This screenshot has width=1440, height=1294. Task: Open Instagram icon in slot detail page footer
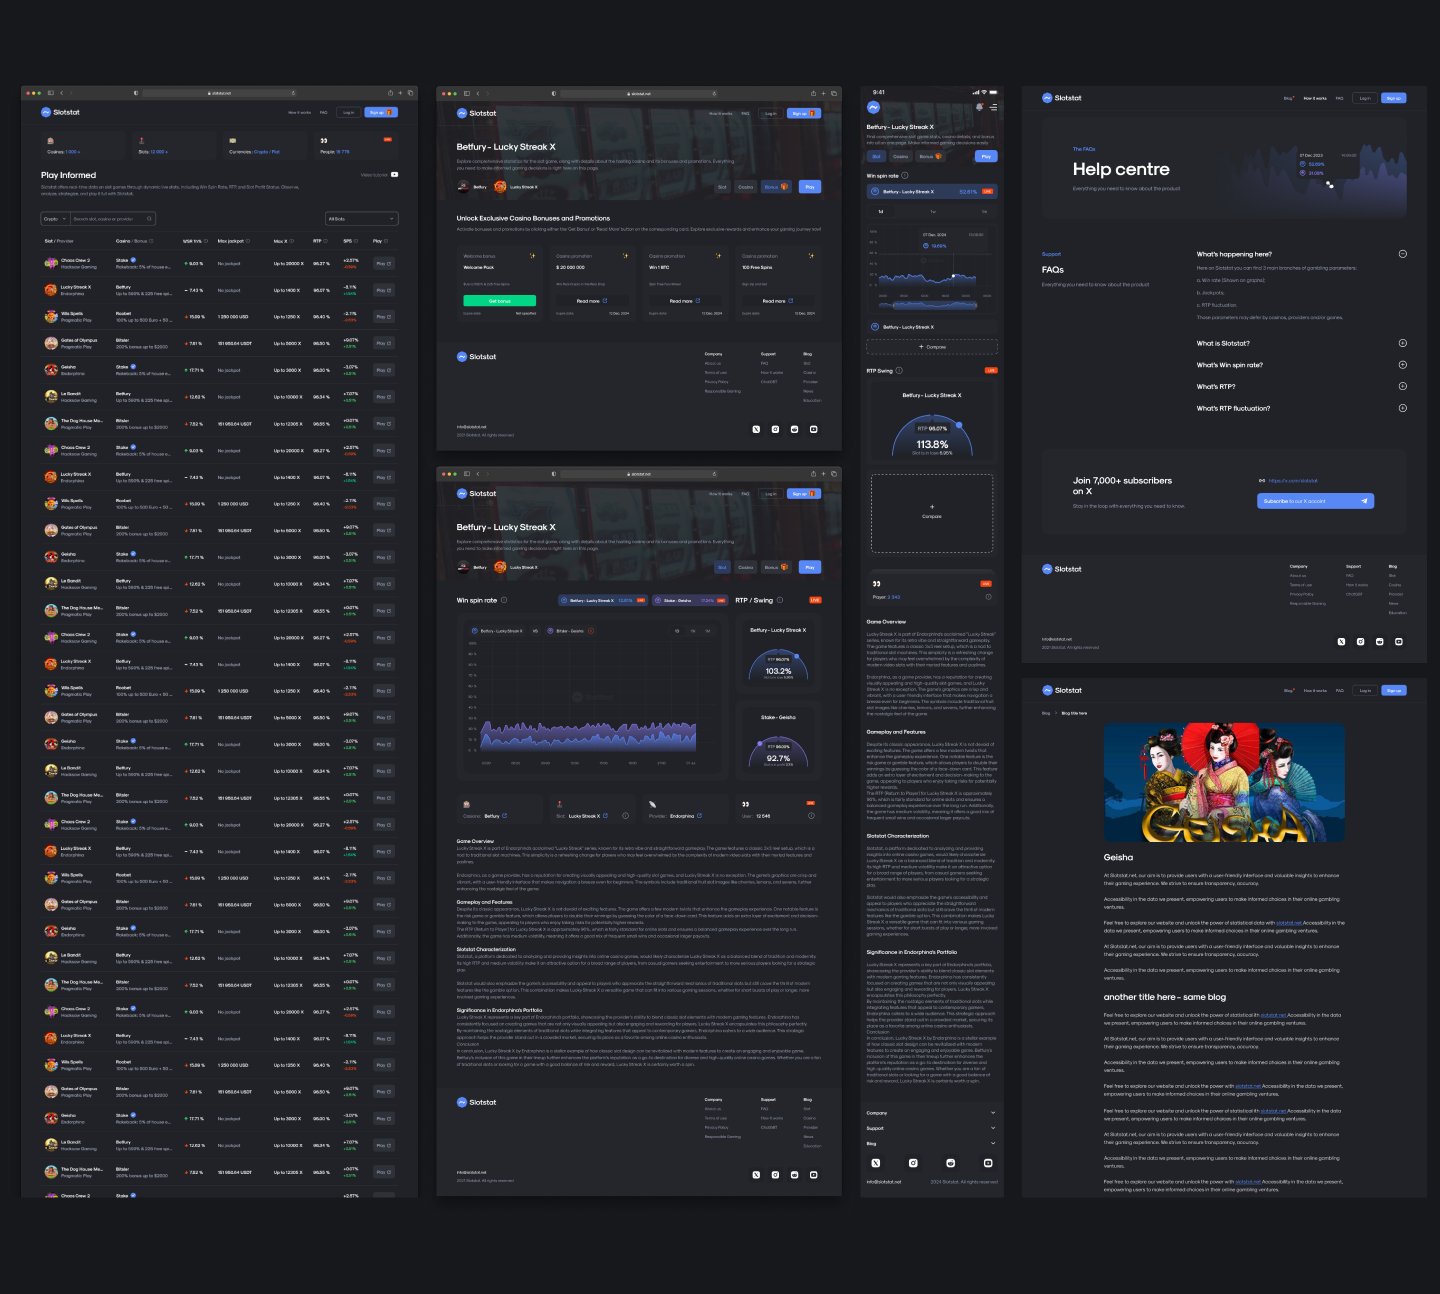[x=775, y=1174]
